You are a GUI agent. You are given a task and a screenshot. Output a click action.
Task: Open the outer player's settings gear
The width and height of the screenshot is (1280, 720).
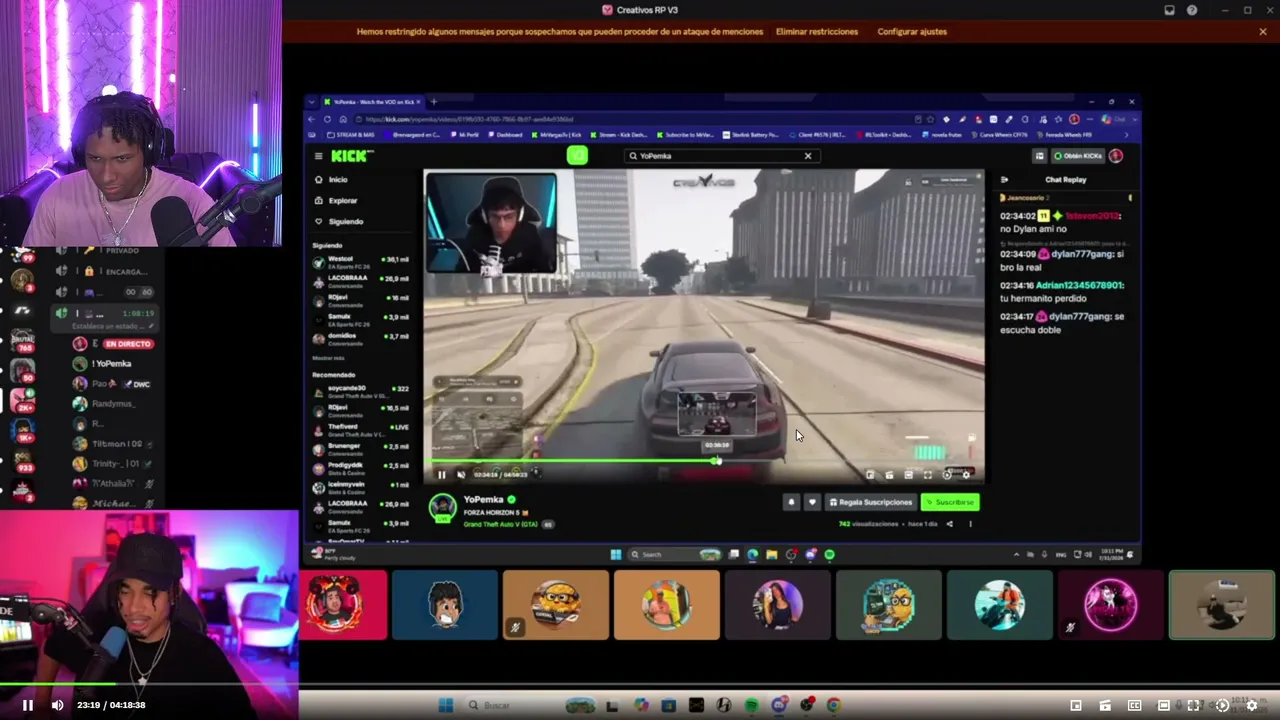[x=1251, y=705]
